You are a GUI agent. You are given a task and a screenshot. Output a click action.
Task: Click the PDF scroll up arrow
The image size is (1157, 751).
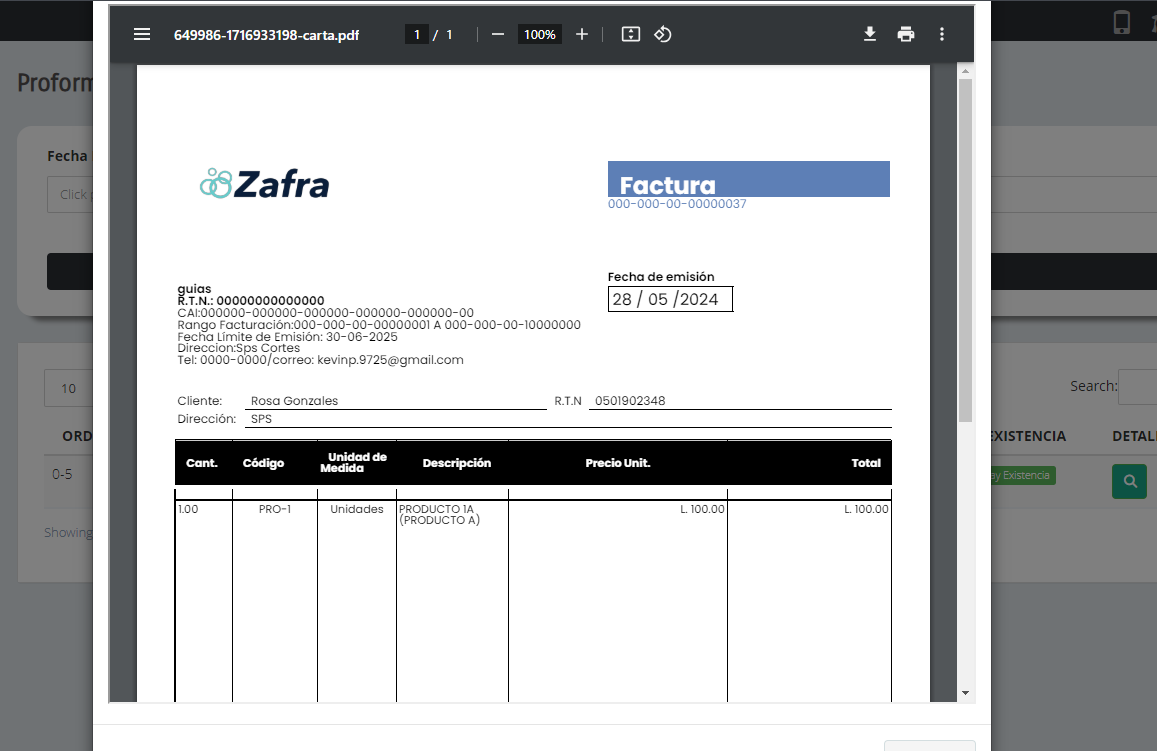click(x=964, y=72)
